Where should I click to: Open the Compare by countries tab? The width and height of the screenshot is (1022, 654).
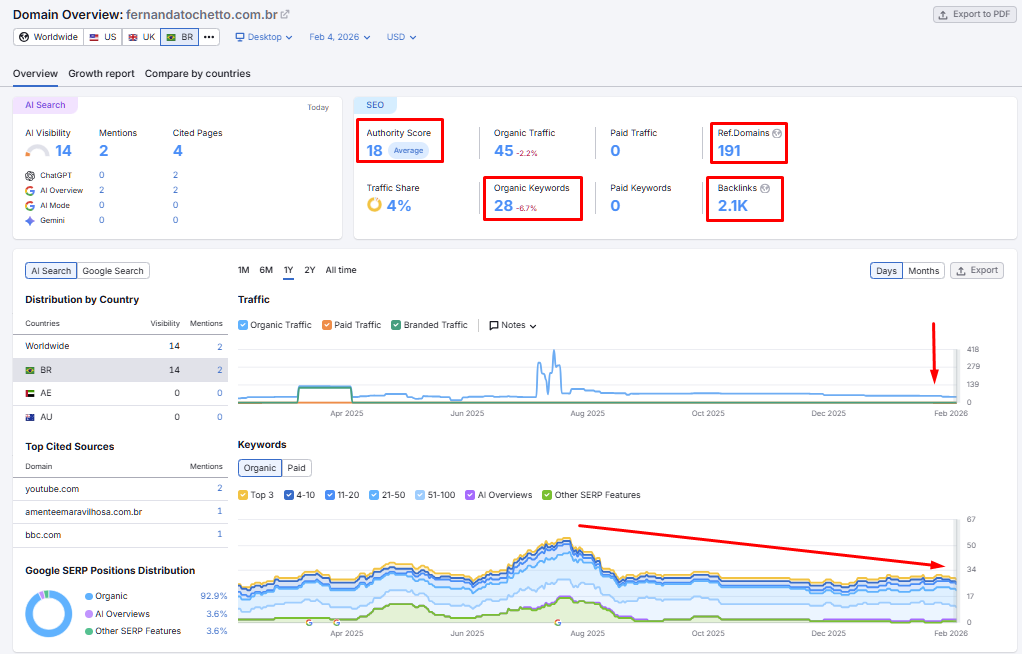click(x=197, y=74)
